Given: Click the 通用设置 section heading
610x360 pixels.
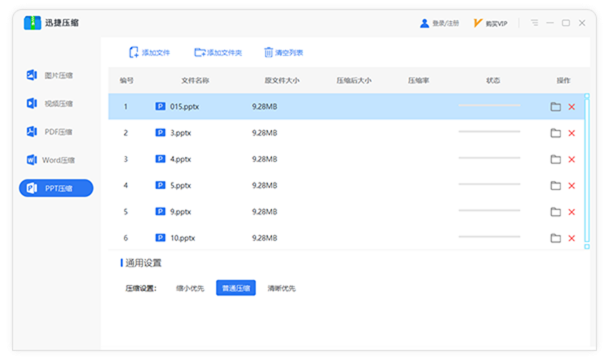Looking at the screenshot, I should pyautogui.click(x=143, y=263).
